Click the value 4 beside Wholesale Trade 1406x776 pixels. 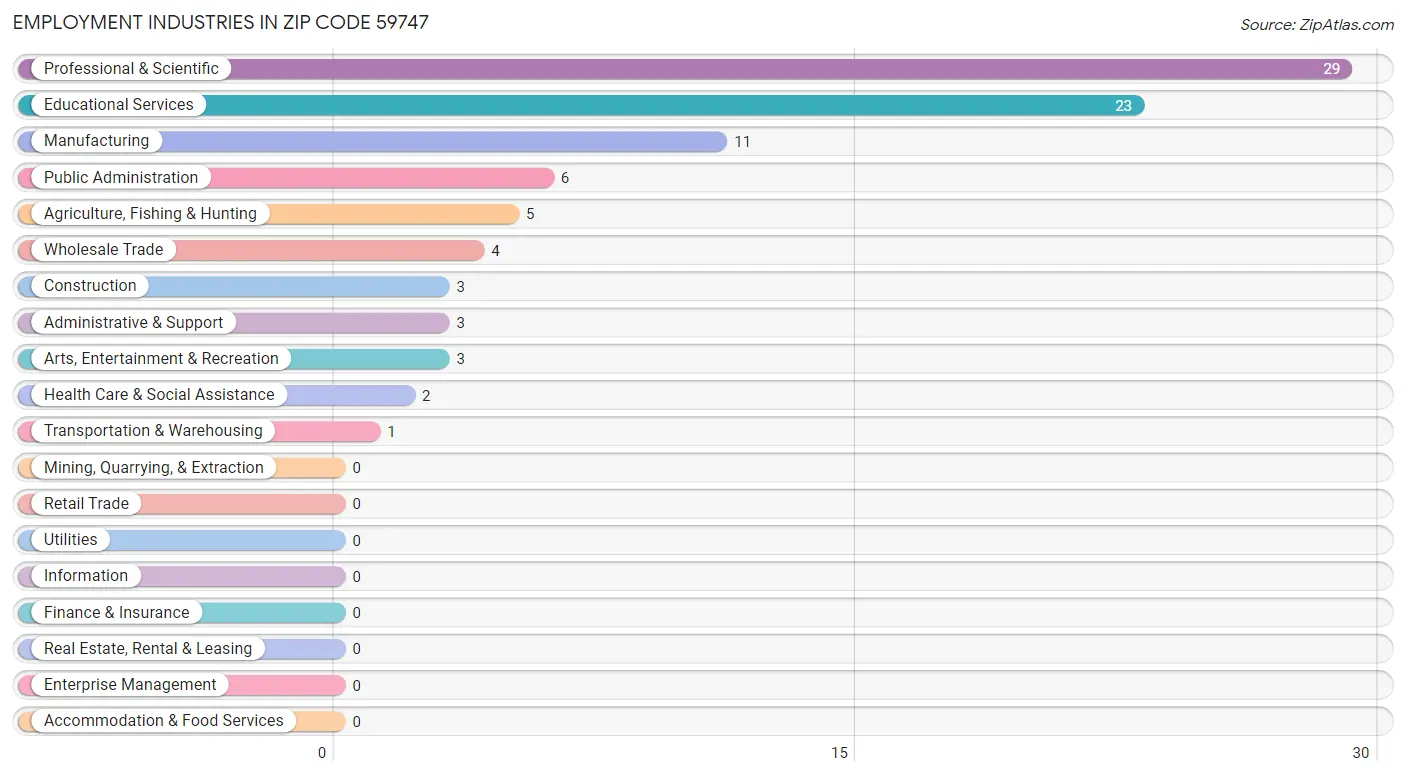point(495,251)
